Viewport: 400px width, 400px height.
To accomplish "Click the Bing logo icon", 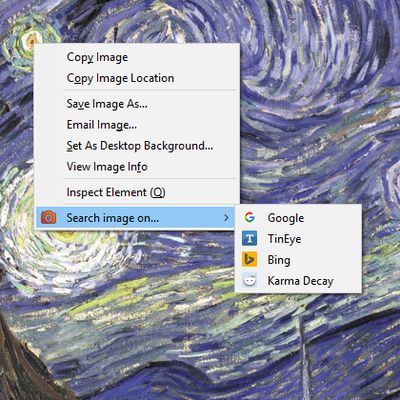I will pos(249,260).
